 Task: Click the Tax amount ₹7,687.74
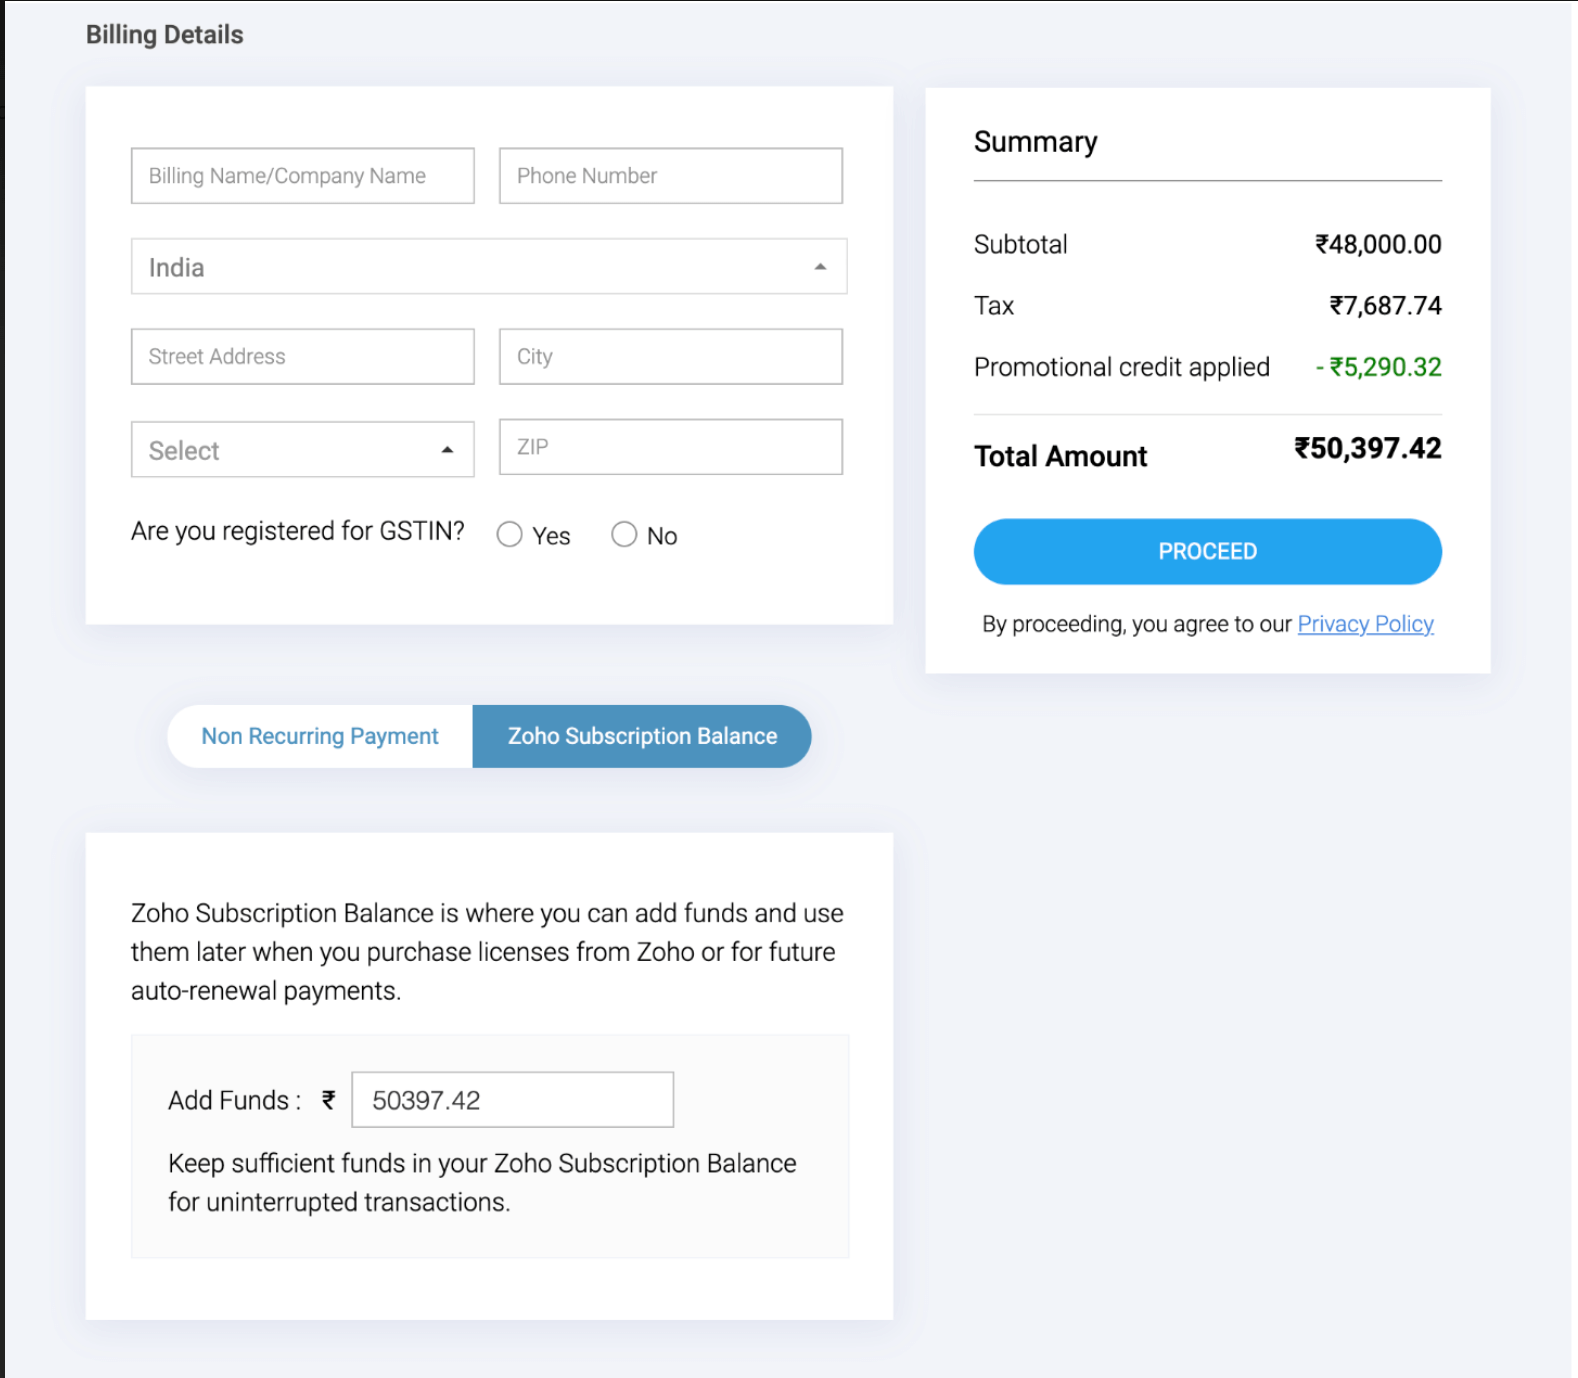tap(1385, 306)
